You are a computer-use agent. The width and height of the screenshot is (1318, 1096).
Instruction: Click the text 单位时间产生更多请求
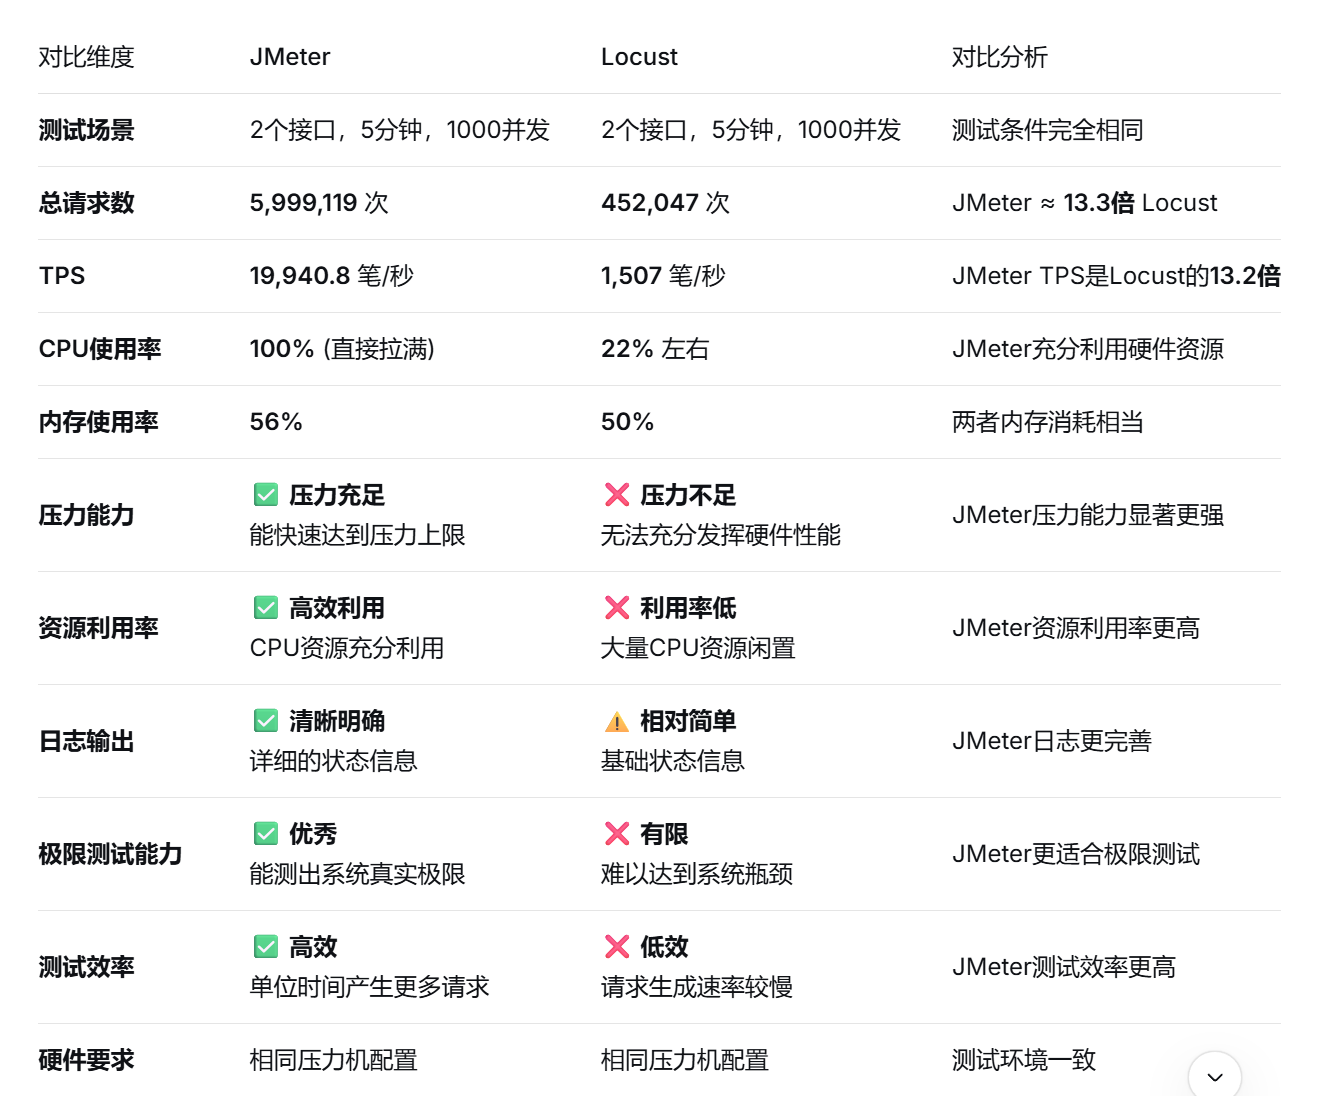[x=370, y=987]
